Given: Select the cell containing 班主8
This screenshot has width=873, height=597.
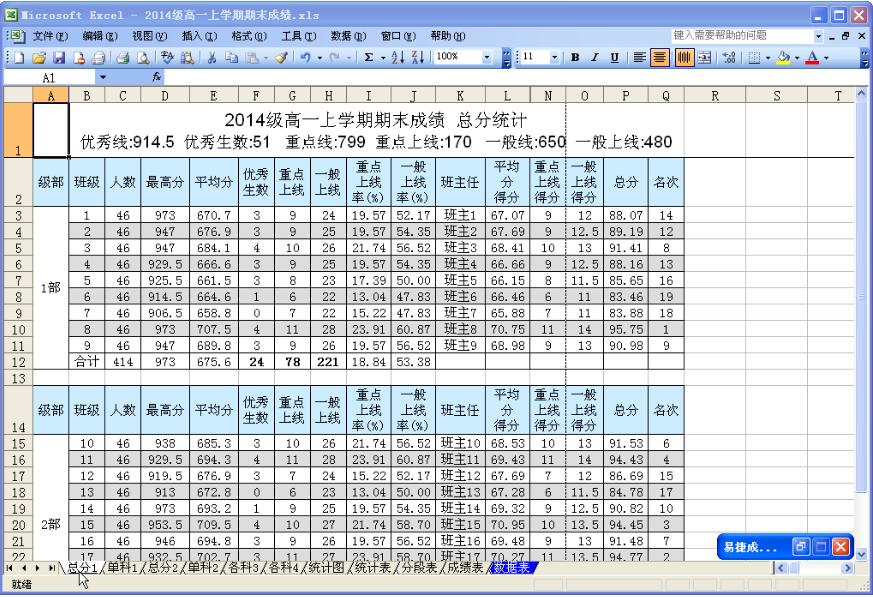Looking at the screenshot, I should click(x=460, y=329).
